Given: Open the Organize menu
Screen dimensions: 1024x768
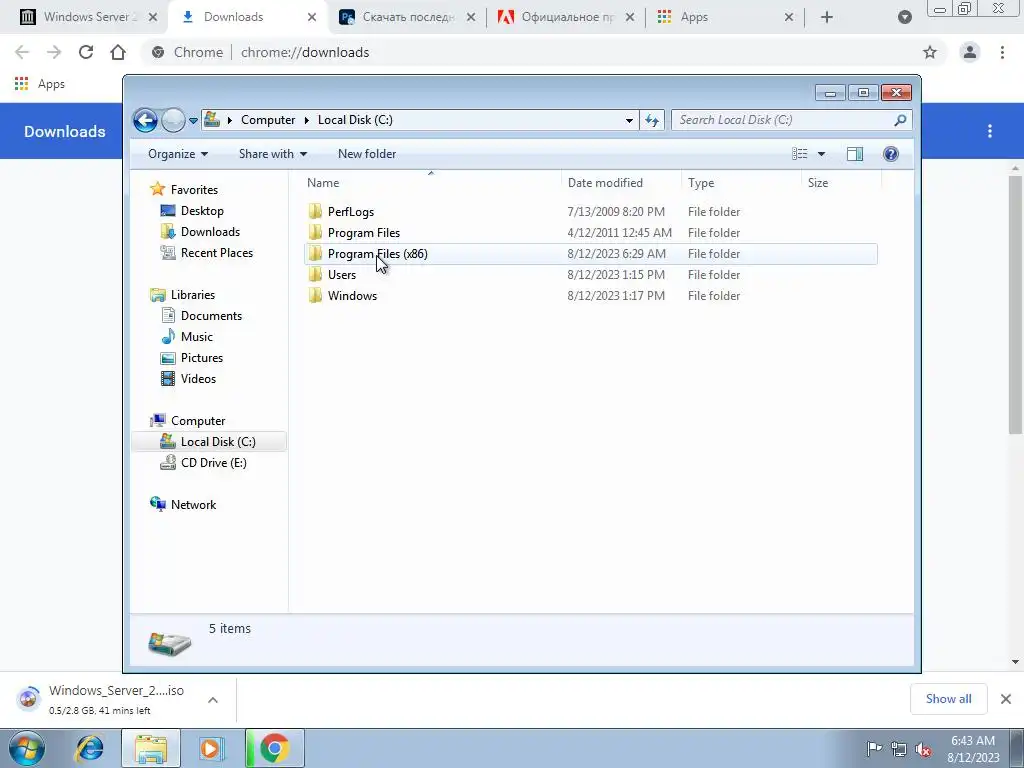Looking at the screenshot, I should tap(178, 154).
